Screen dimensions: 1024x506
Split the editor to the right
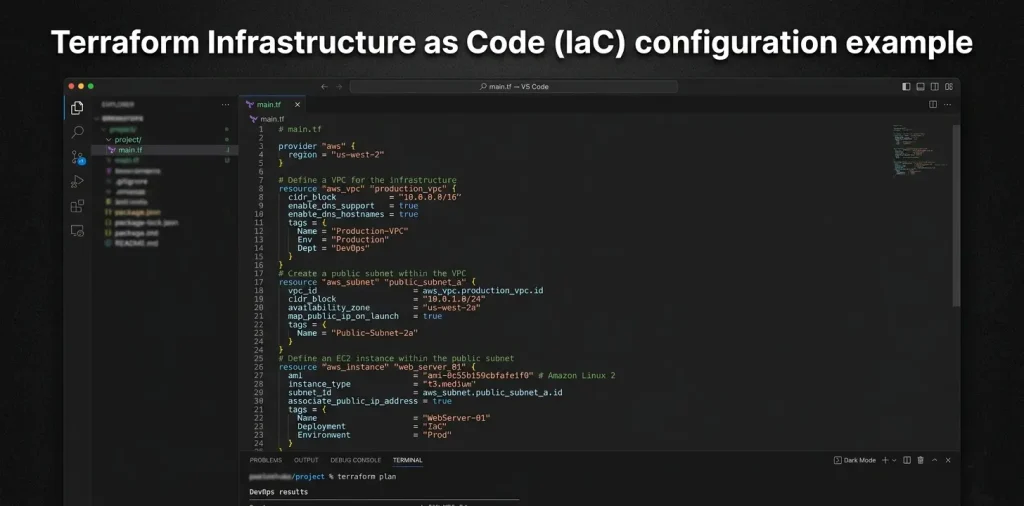(x=933, y=104)
